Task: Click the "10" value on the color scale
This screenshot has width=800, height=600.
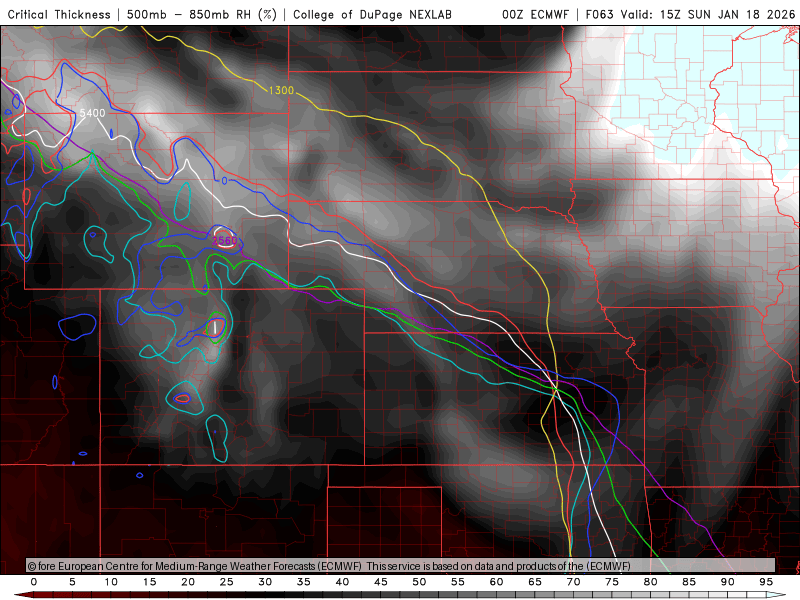Action: [x=111, y=582]
